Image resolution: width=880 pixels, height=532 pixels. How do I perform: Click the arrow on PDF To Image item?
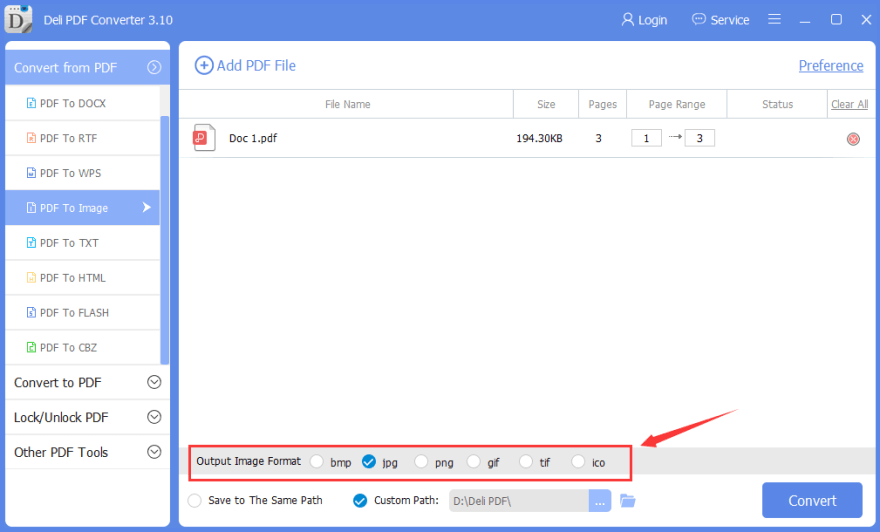tap(146, 207)
